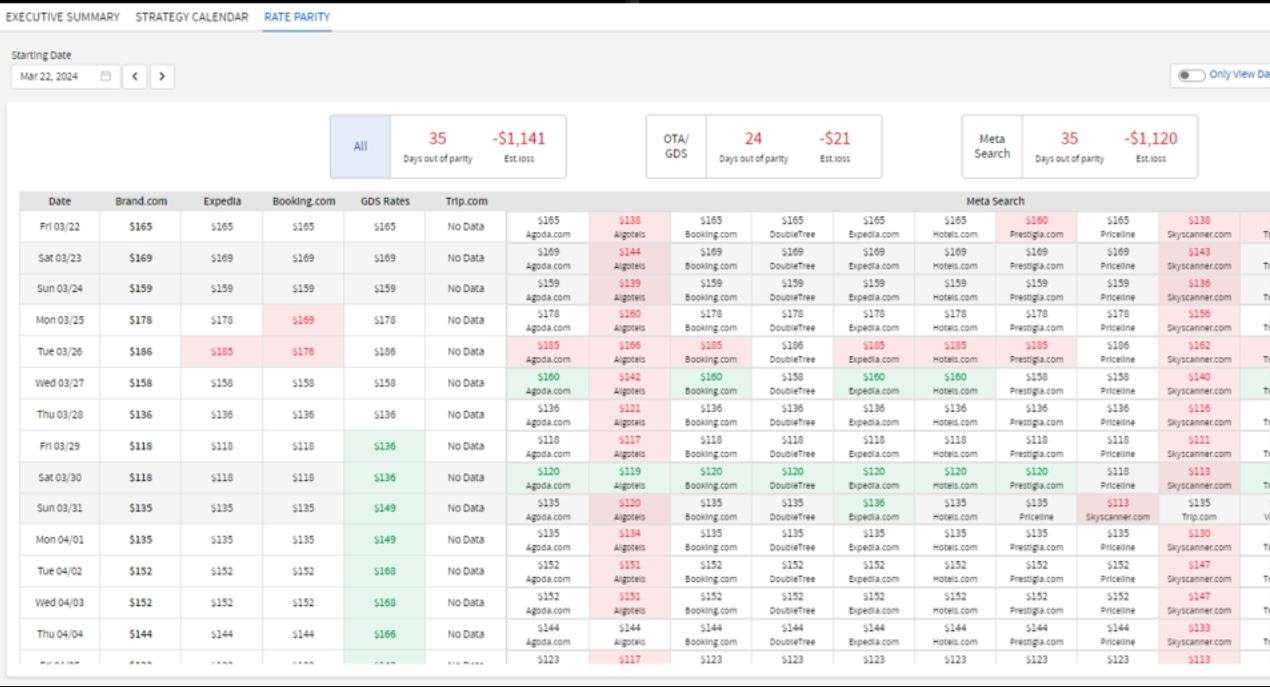Click the Expedia column header
This screenshot has width=1270, height=687.
222,201
